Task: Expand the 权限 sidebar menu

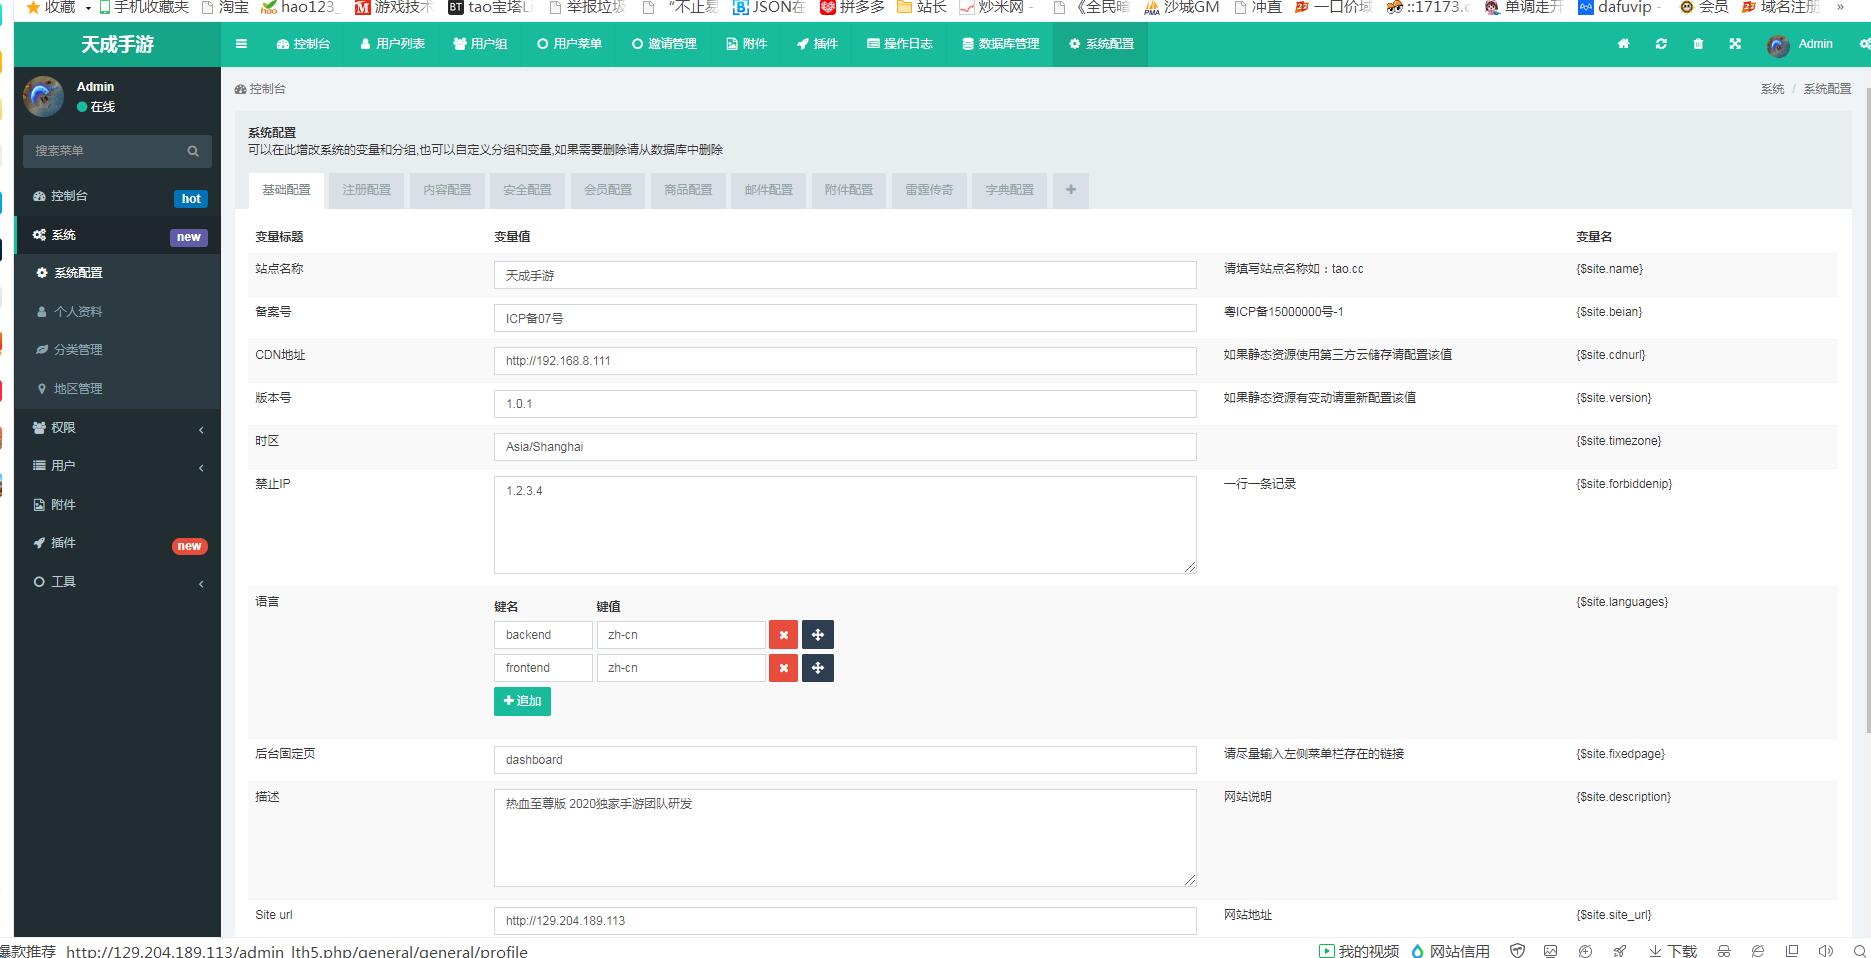Action: (117, 428)
